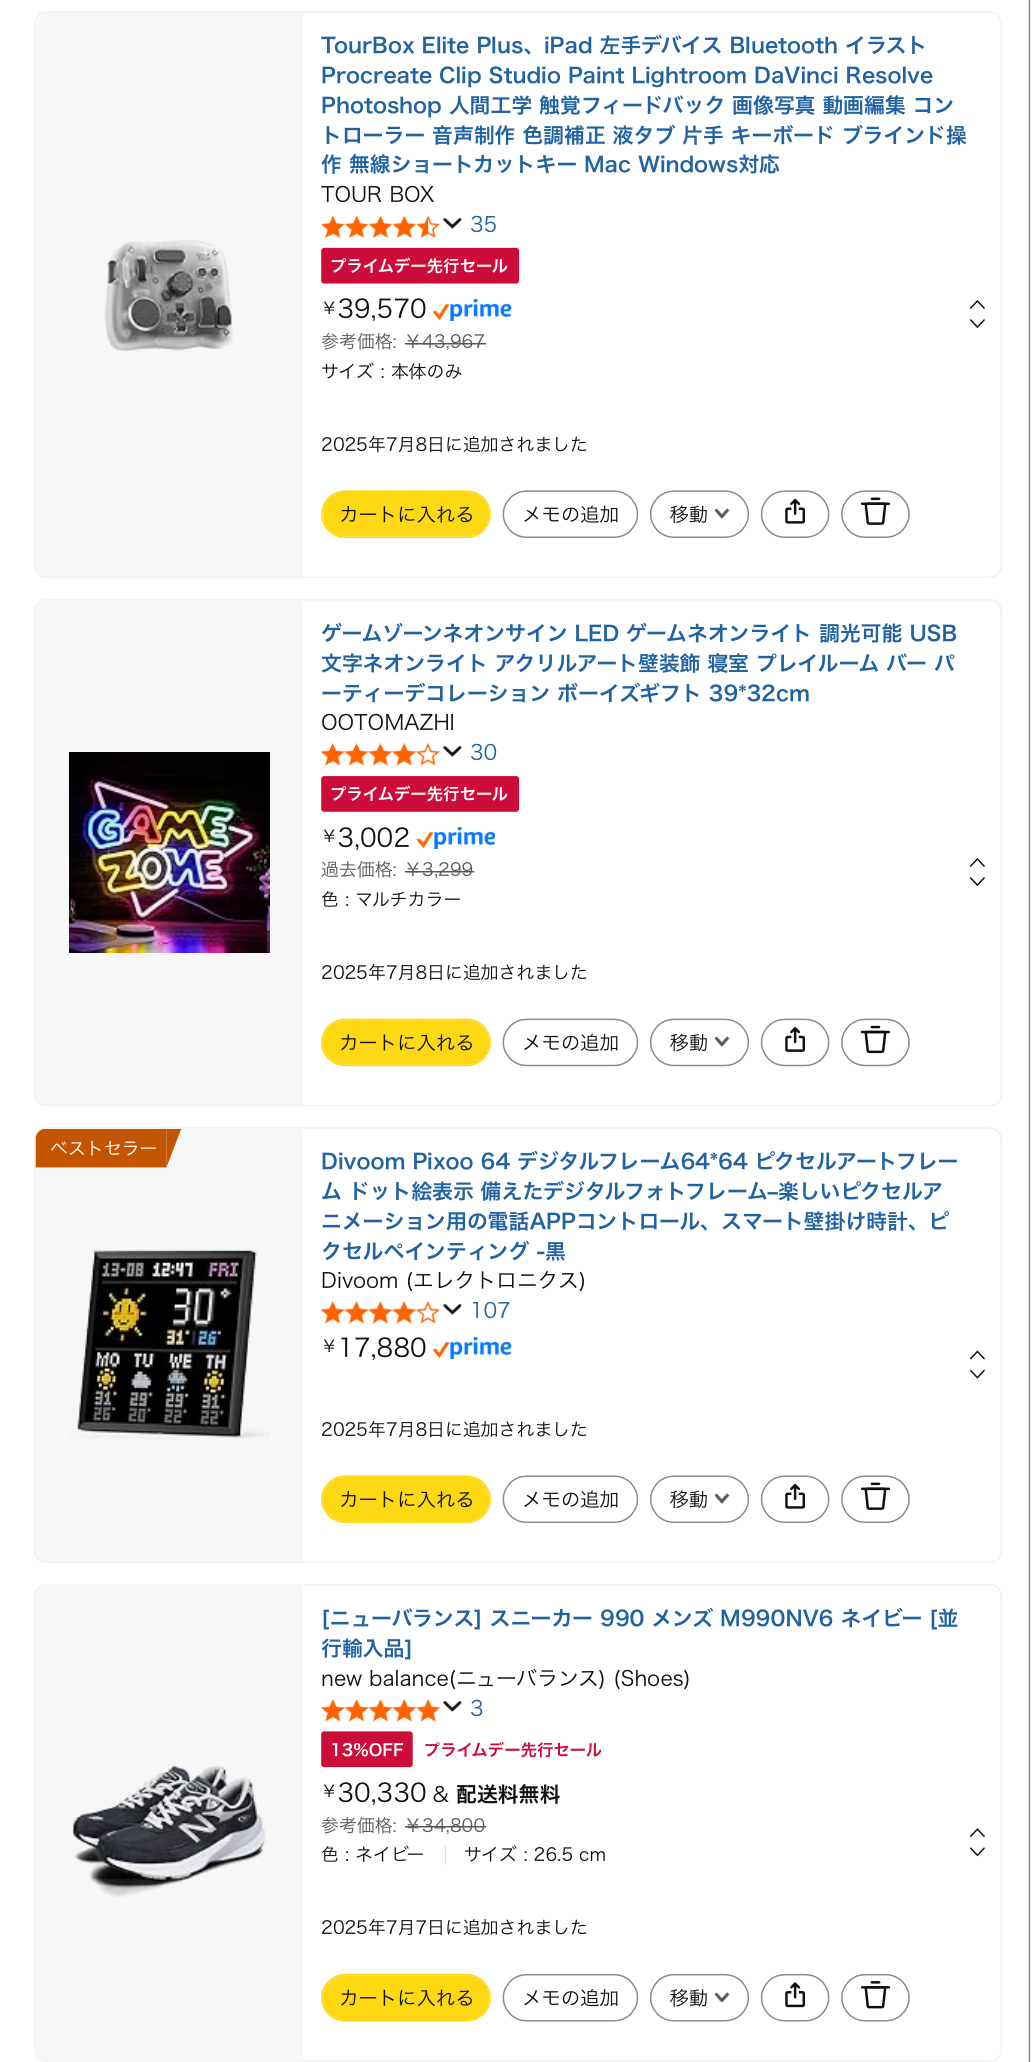1035x2062 pixels.
Task: Add the Game Zone neon sign to cart
Action: pos(406,1042)
